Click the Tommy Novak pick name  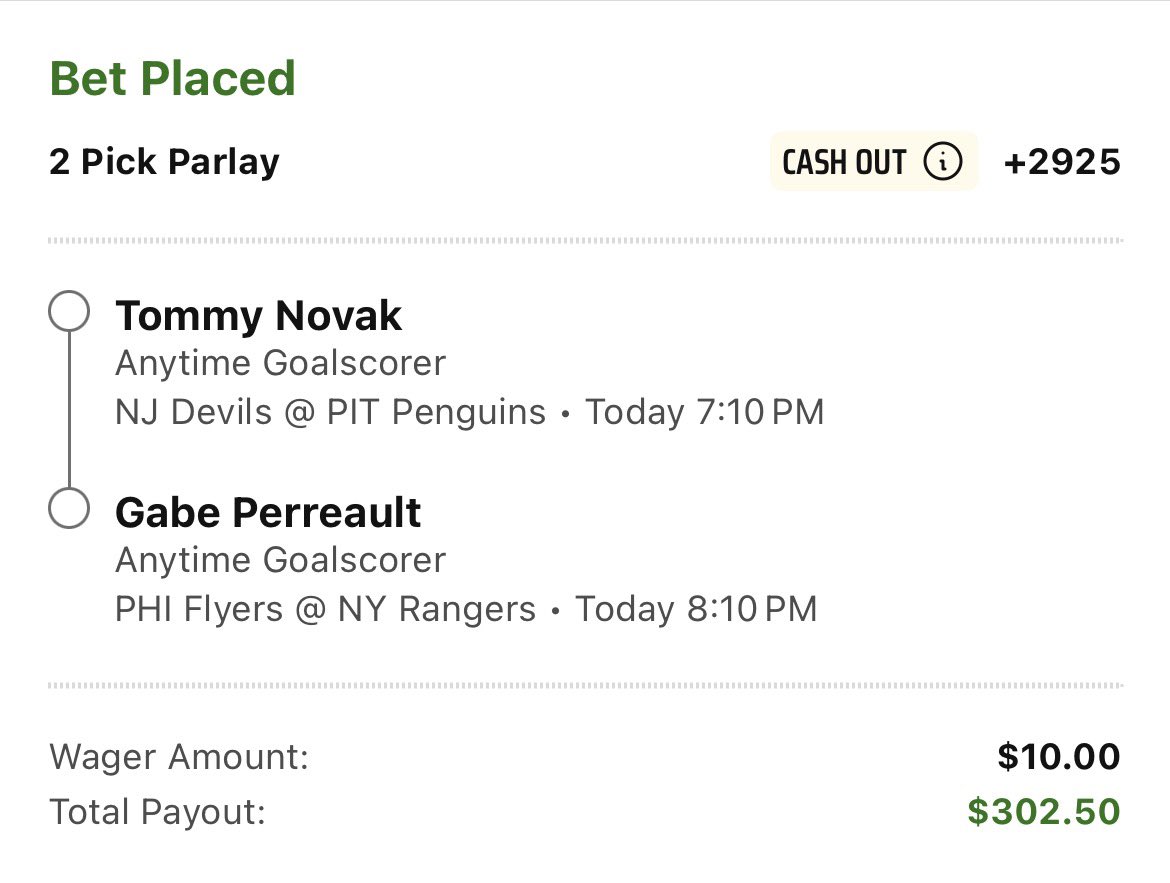(258, 316)
